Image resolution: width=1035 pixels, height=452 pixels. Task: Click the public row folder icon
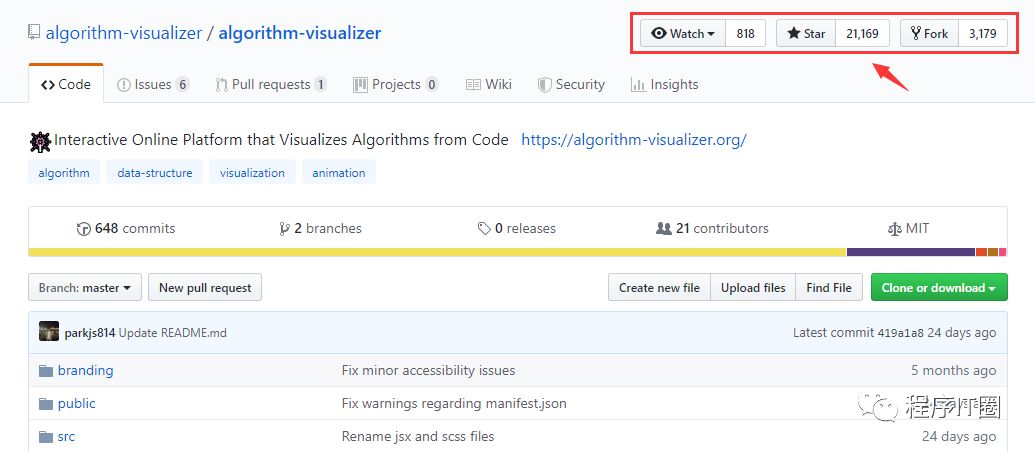(x=46, y=404)
